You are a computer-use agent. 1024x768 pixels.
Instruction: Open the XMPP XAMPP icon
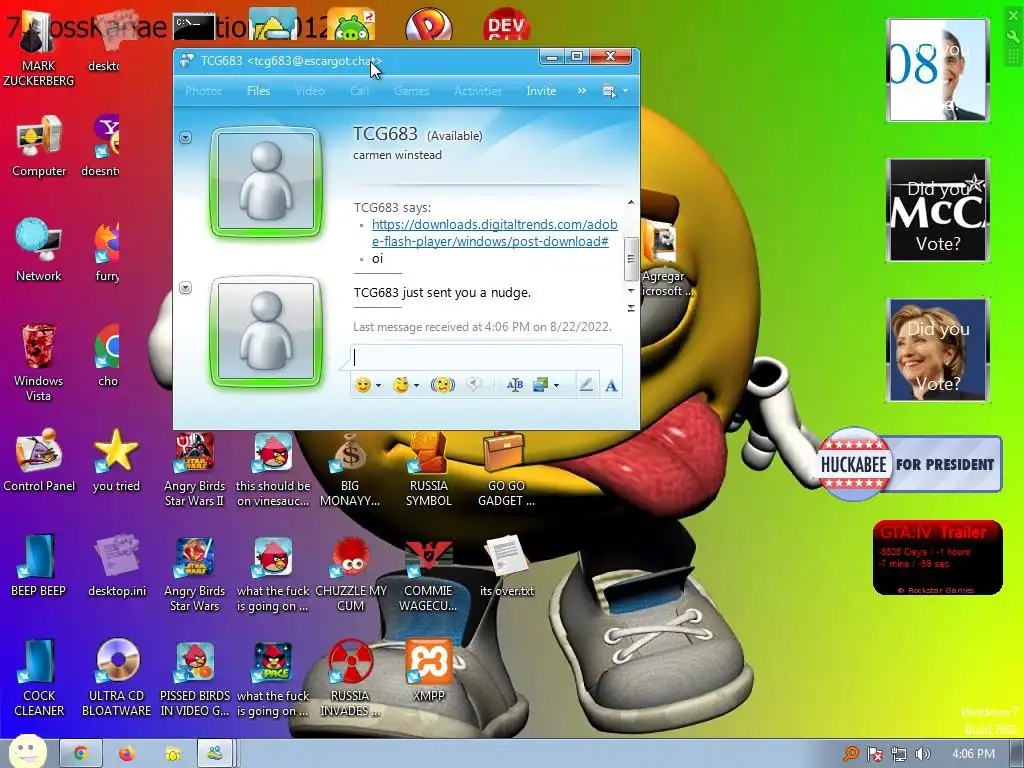pos(428,671)
